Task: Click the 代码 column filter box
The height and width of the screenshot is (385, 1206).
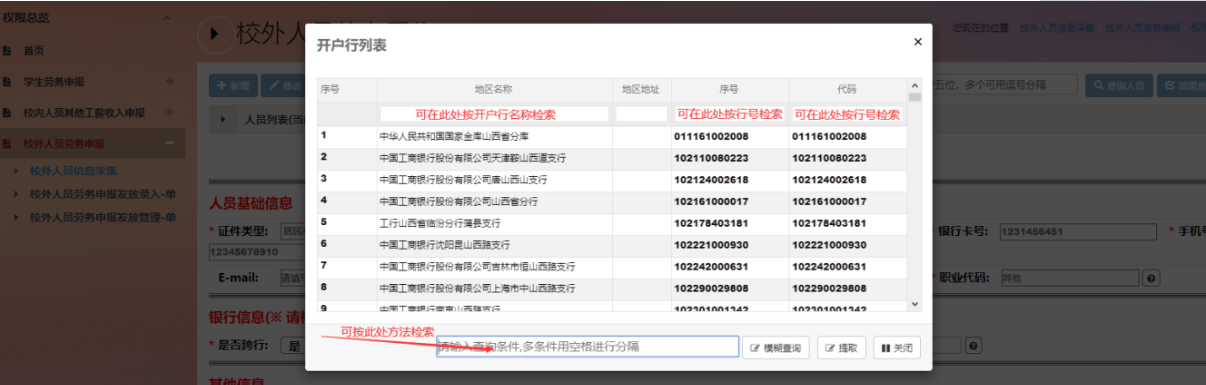Action: [847, 114]
